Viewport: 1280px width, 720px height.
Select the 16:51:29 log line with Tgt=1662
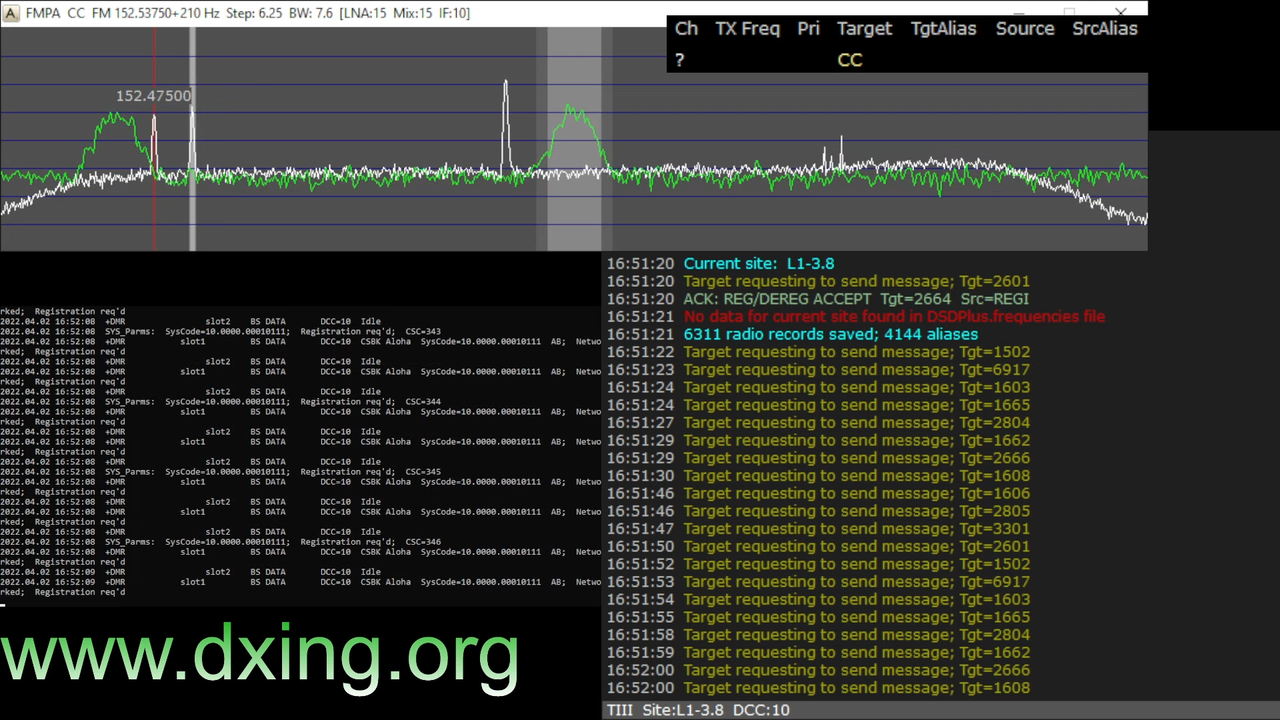818,441
